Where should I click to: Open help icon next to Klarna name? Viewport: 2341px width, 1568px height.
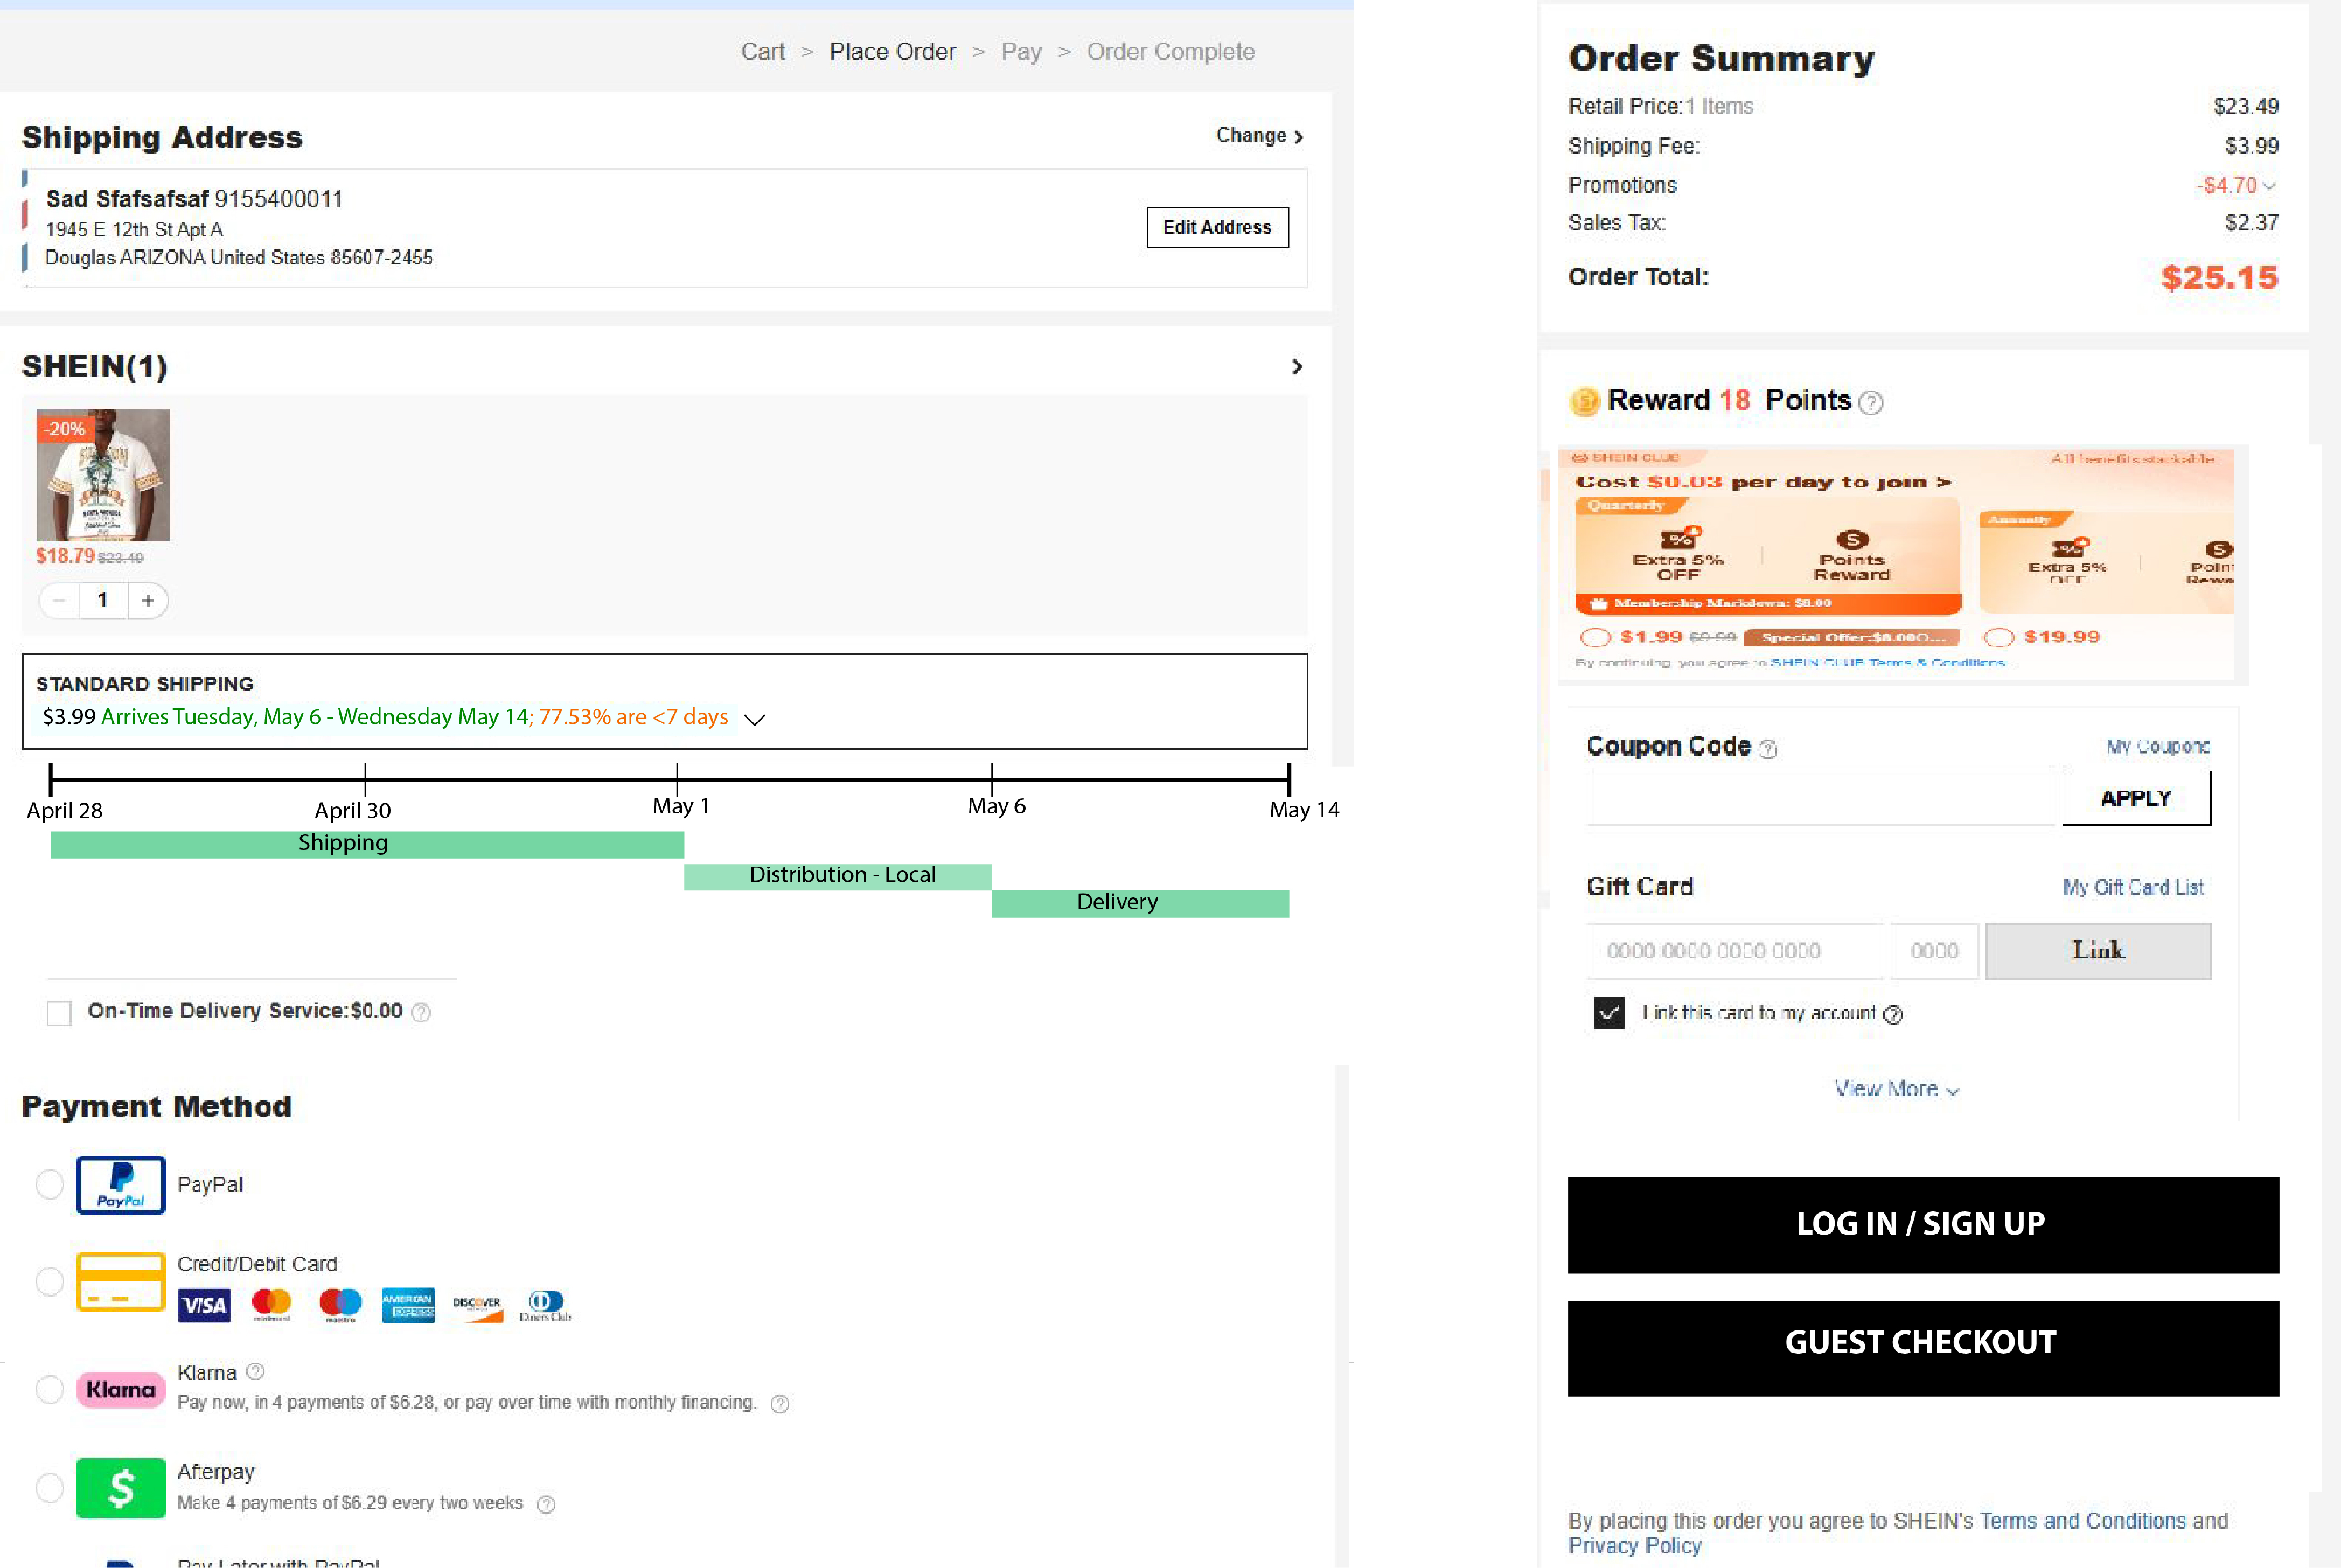(255, 1371)
